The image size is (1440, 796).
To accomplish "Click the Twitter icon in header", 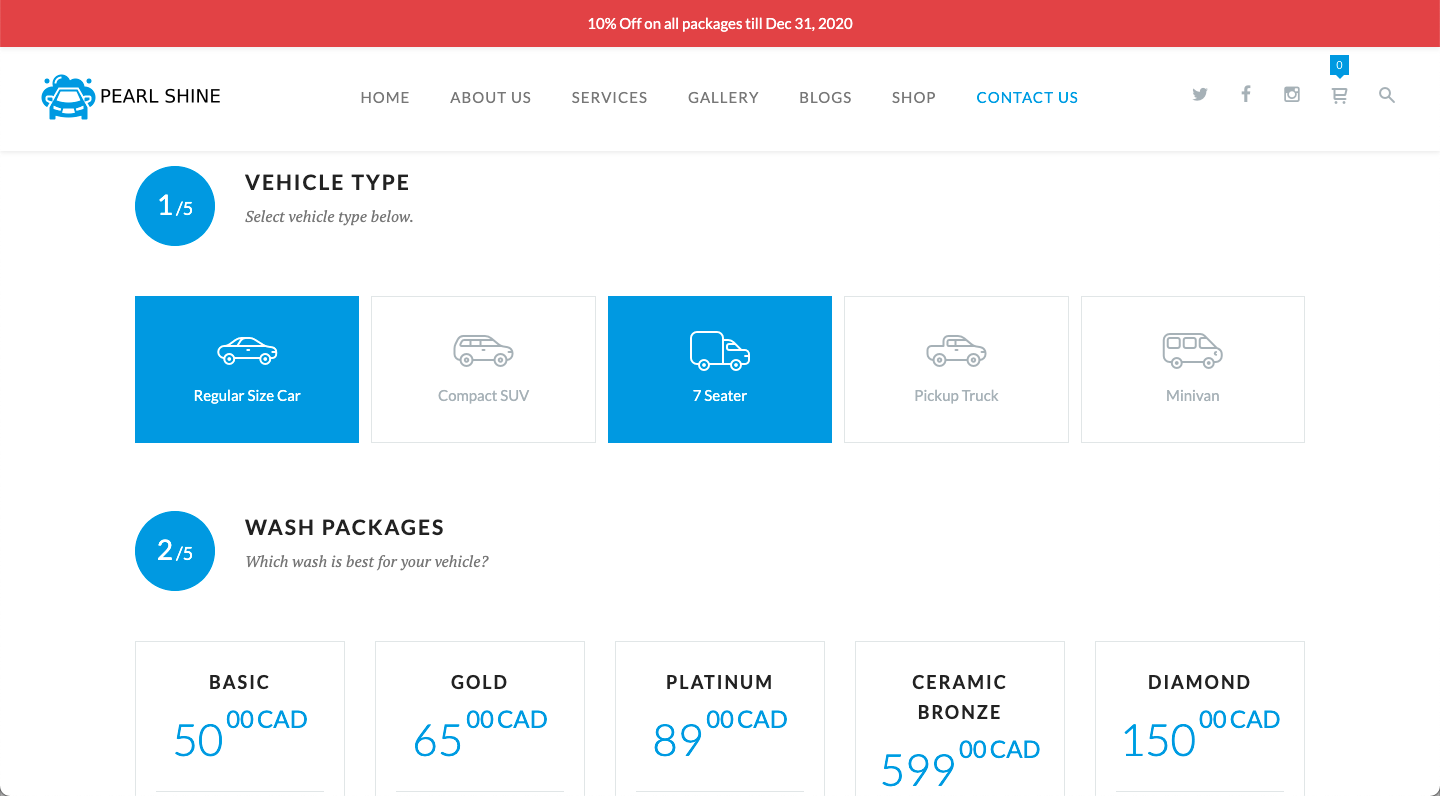I will tap(1200, 95).
